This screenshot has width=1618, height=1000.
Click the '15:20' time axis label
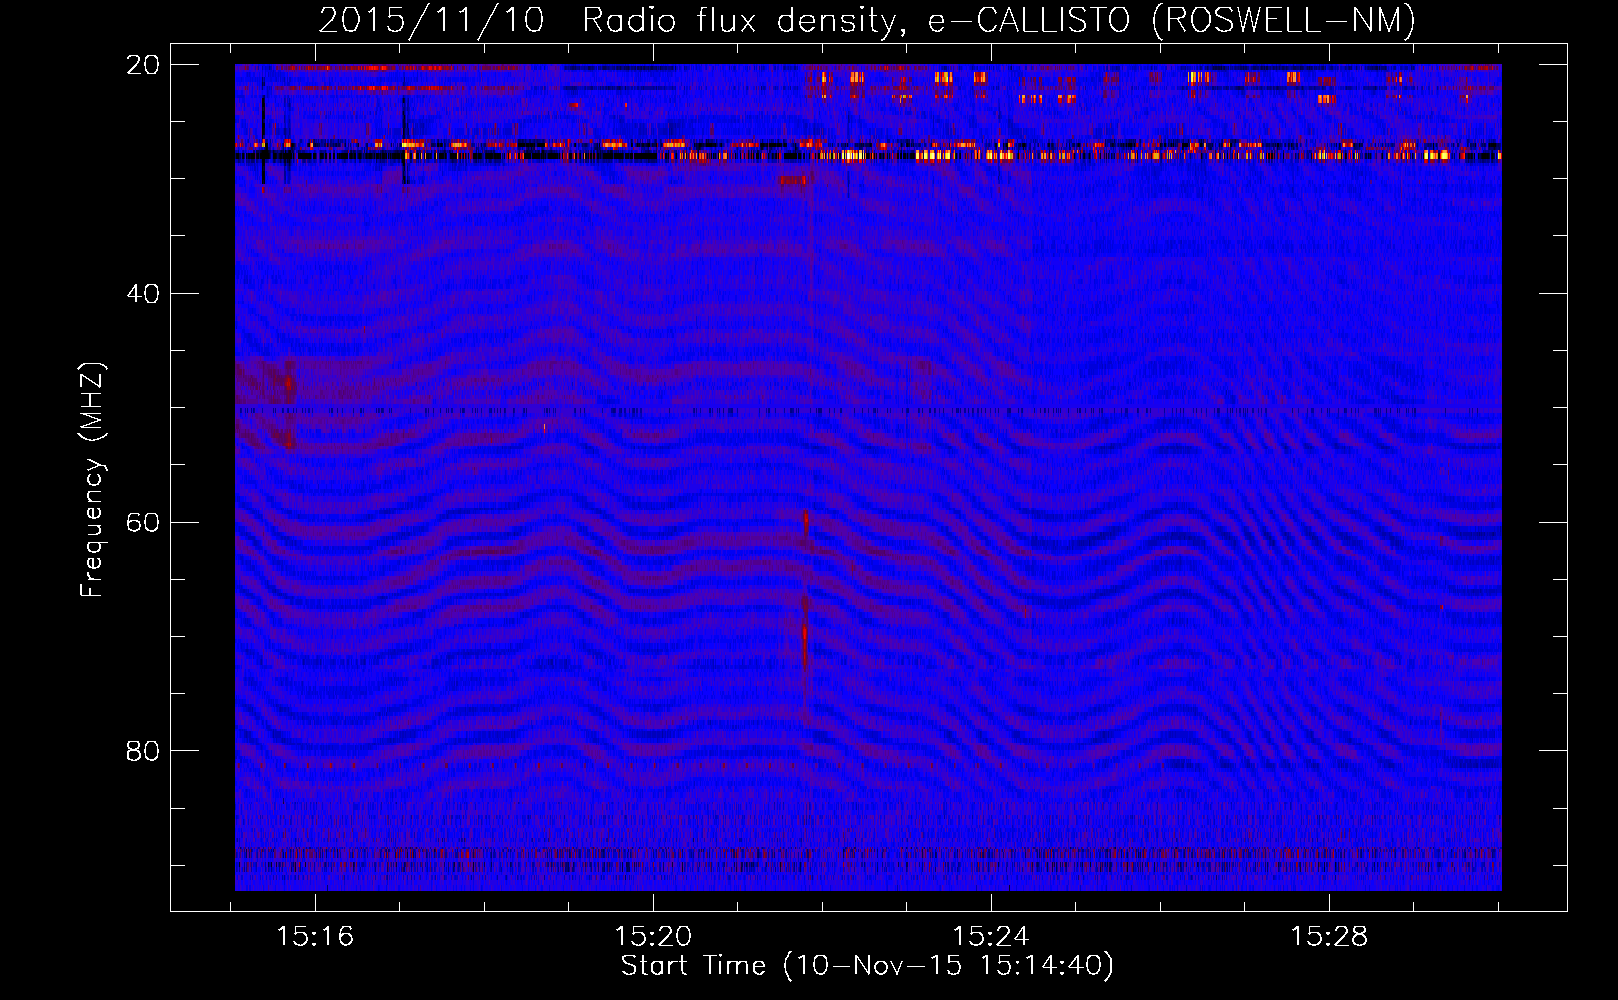653,937
